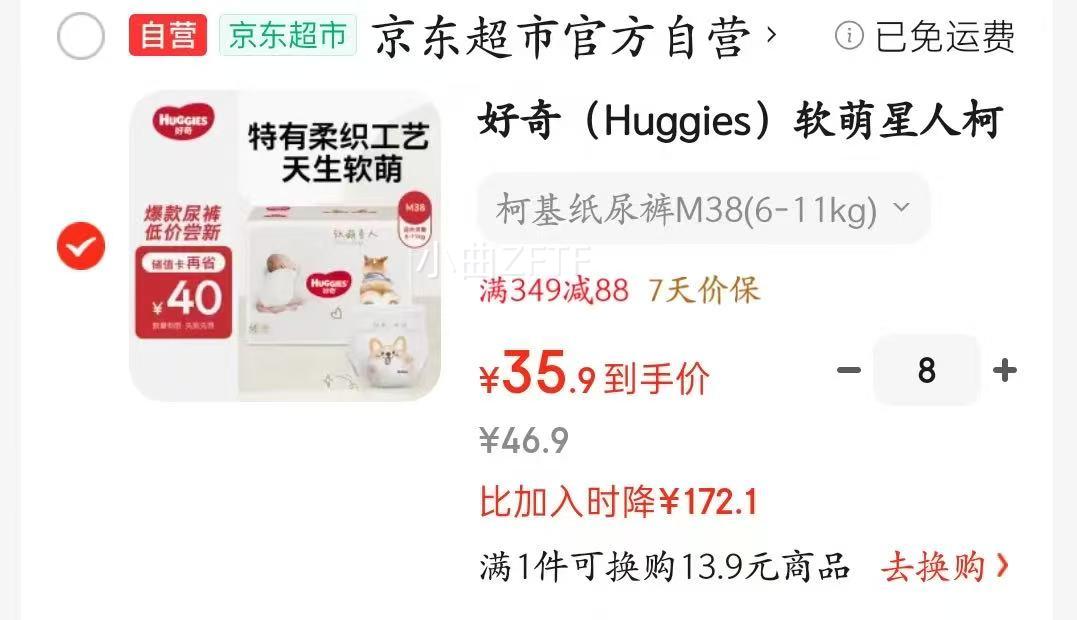The height and width of the screenshot is (620, 1077).
Task: Open the 柯基纸尿裤M38(6-11kg) spec dropdown
Action: click(x=704, y=208)
